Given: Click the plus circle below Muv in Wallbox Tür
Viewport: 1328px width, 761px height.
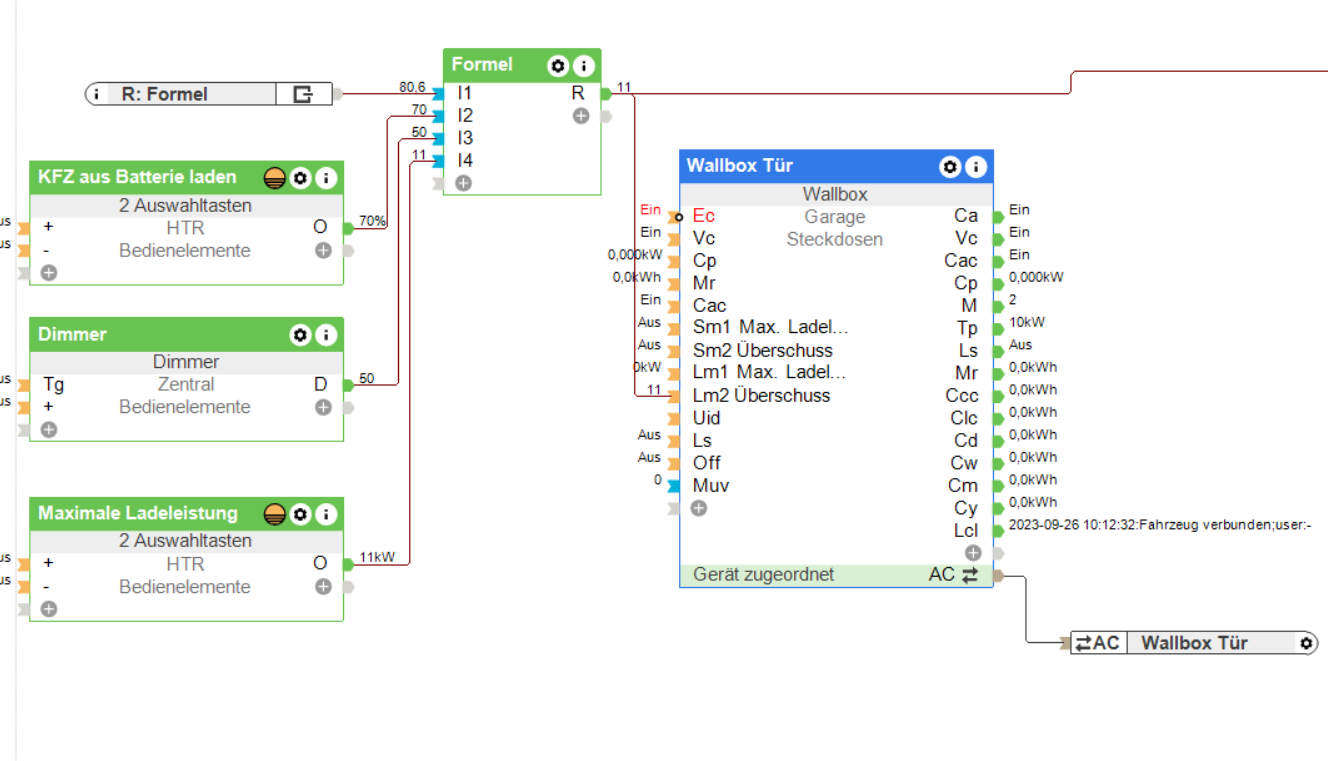Looking at the screenshot, I should pyautogui.click(x=698, y=508).
